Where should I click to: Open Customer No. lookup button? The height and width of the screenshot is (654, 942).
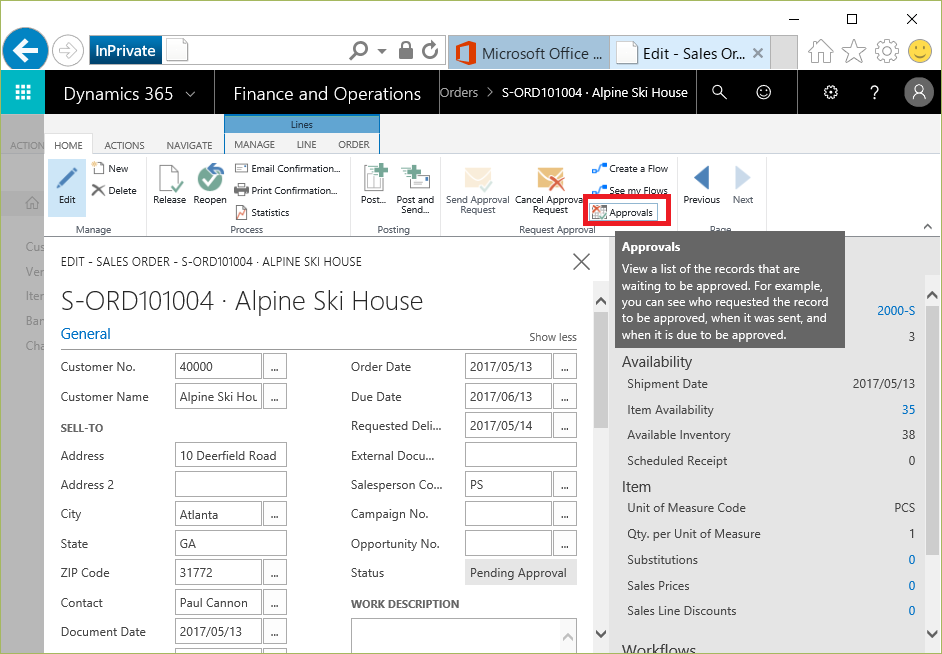(x=275, y=366)
